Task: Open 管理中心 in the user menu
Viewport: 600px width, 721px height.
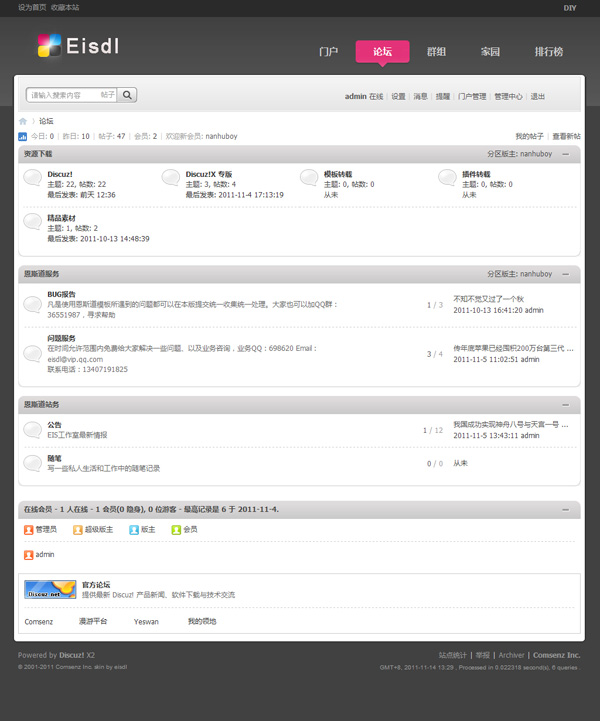Action: 509,96
